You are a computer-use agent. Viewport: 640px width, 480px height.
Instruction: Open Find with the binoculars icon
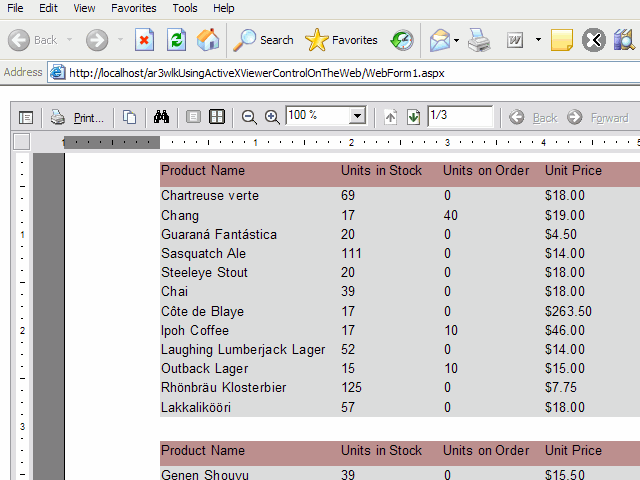click(161, 117)
